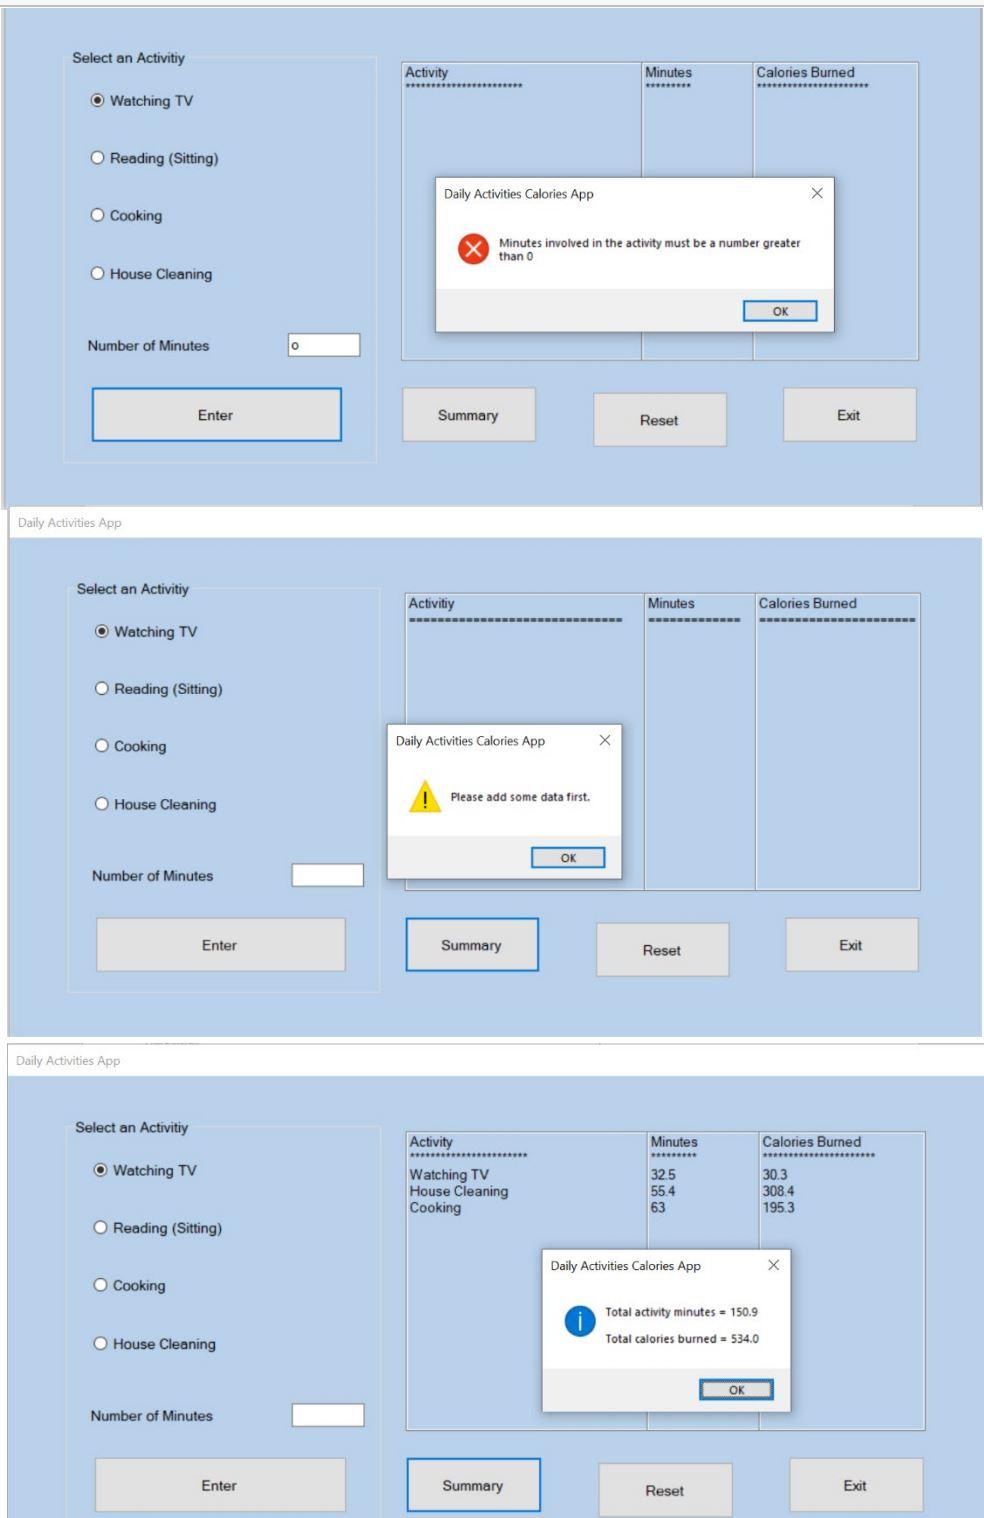Click focused Summary button in warning-dialog window
The image size is (984, 1518).
click(472, 945)
